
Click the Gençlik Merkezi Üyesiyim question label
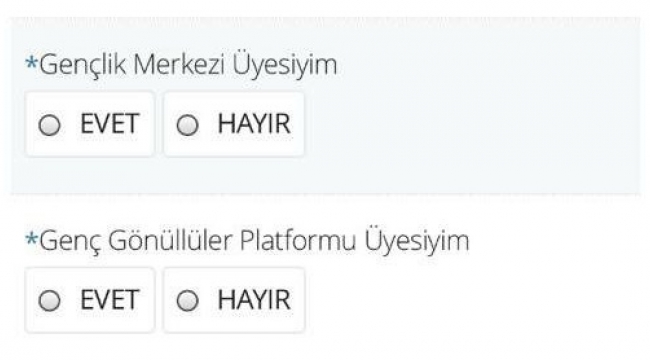point(188,66)
